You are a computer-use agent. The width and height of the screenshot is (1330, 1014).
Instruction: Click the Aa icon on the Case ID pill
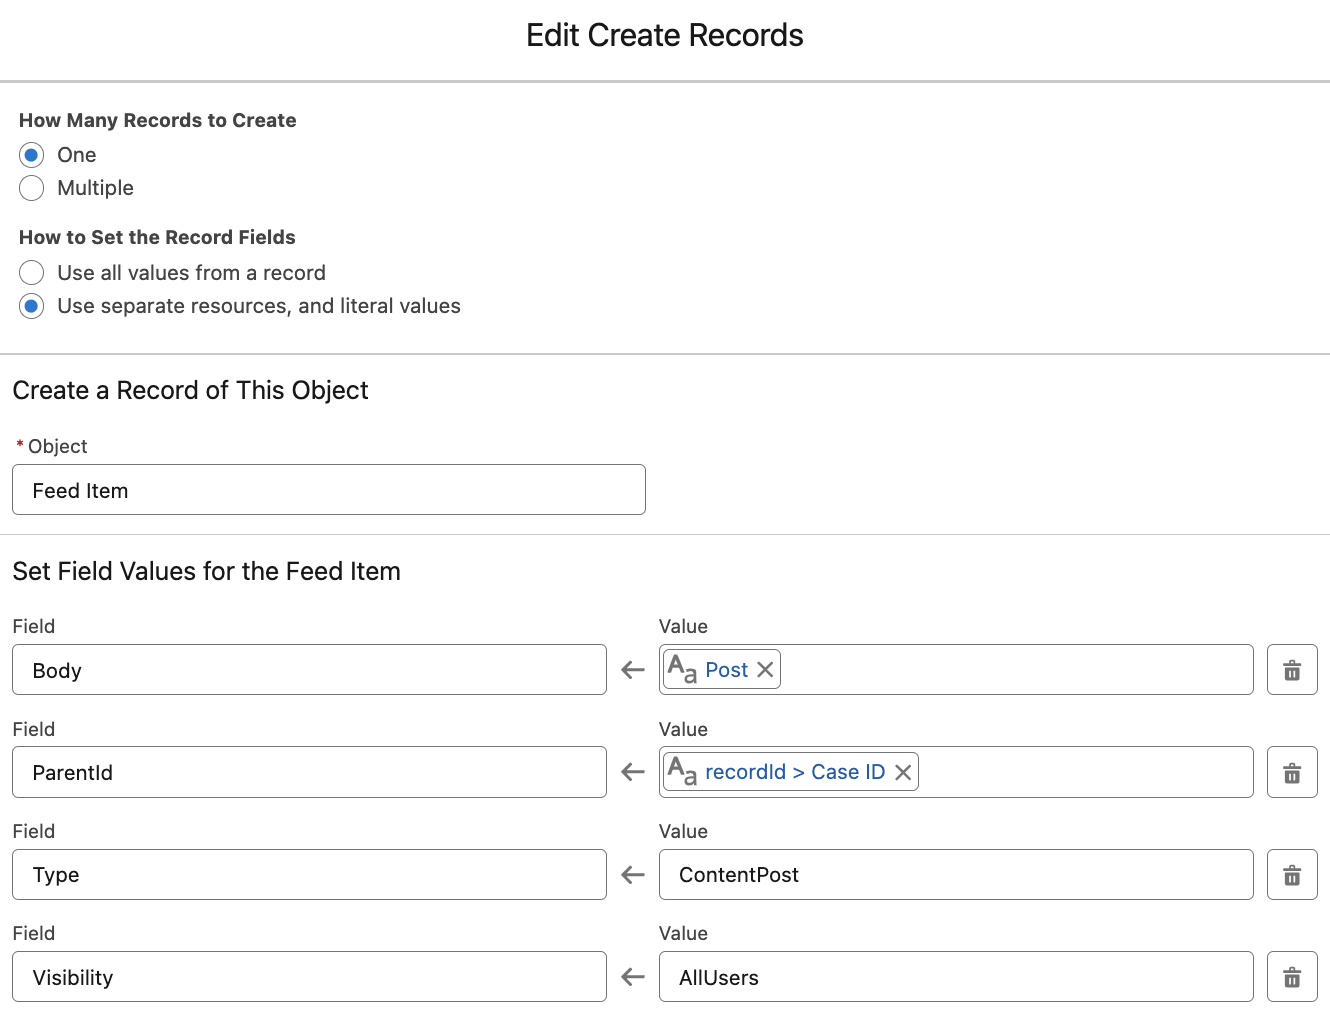[x=681, y=772]
